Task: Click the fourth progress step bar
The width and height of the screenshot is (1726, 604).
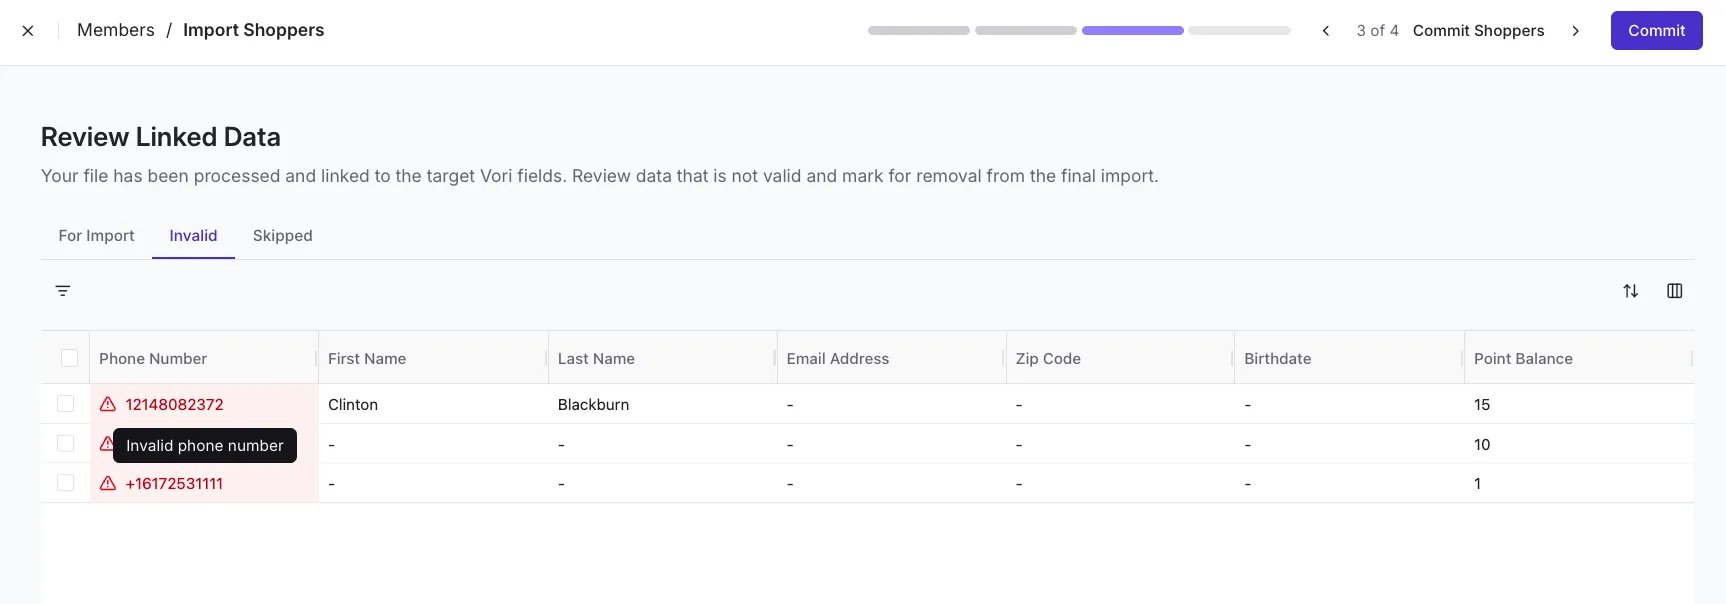Action: point(1240,31)
